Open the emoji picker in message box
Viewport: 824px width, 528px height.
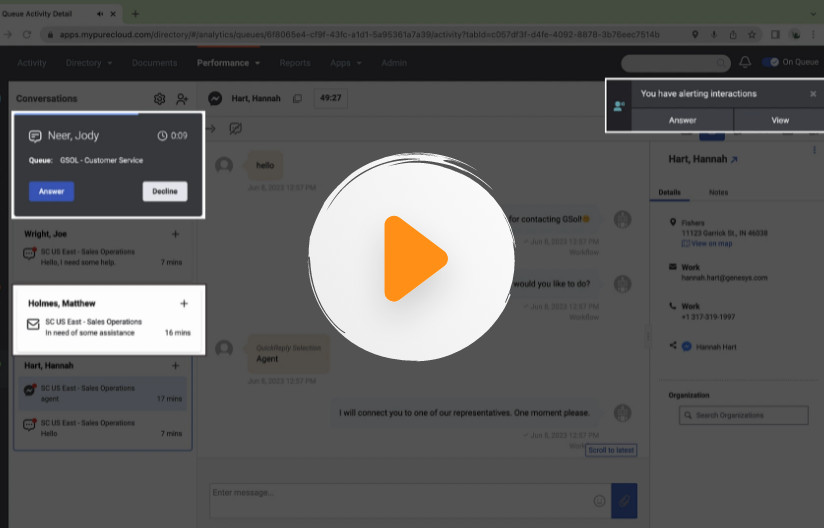tap(599, 500)
